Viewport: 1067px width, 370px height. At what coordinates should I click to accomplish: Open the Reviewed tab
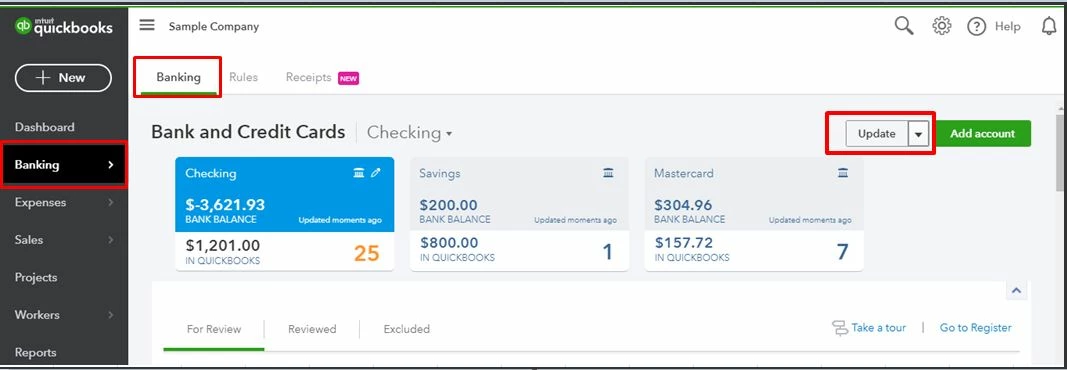coord(312,329)
